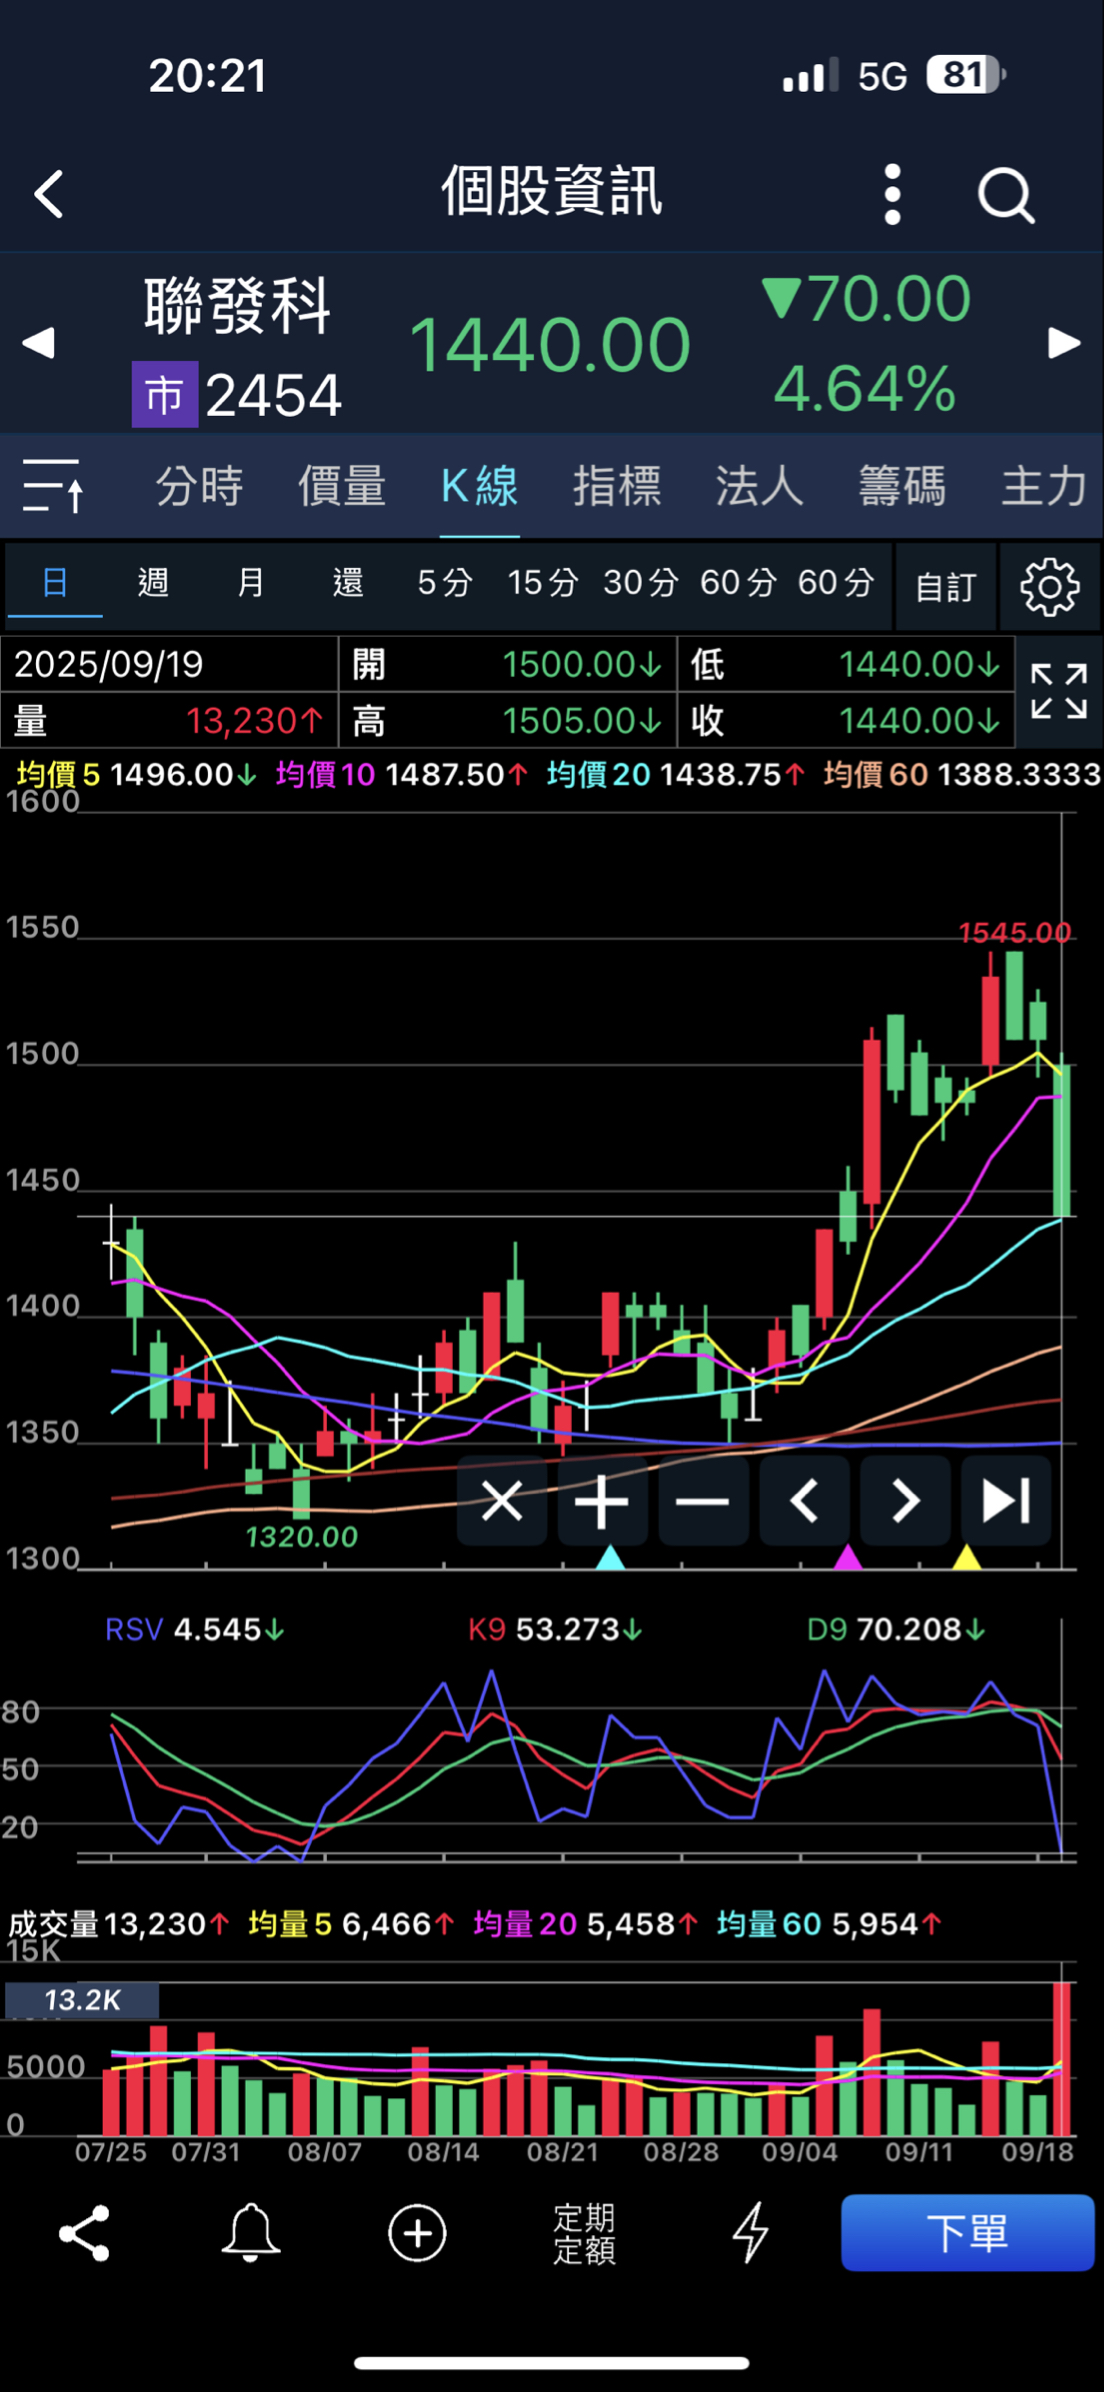Switch to 分時 tab
The width and height of the screenshot is (1104, 2392).
click(x=199, y=486)
